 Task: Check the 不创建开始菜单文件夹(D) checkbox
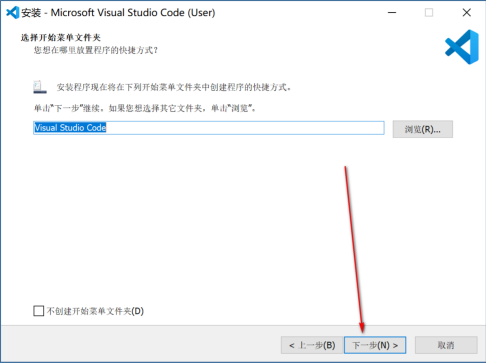[x=39, y=311]
